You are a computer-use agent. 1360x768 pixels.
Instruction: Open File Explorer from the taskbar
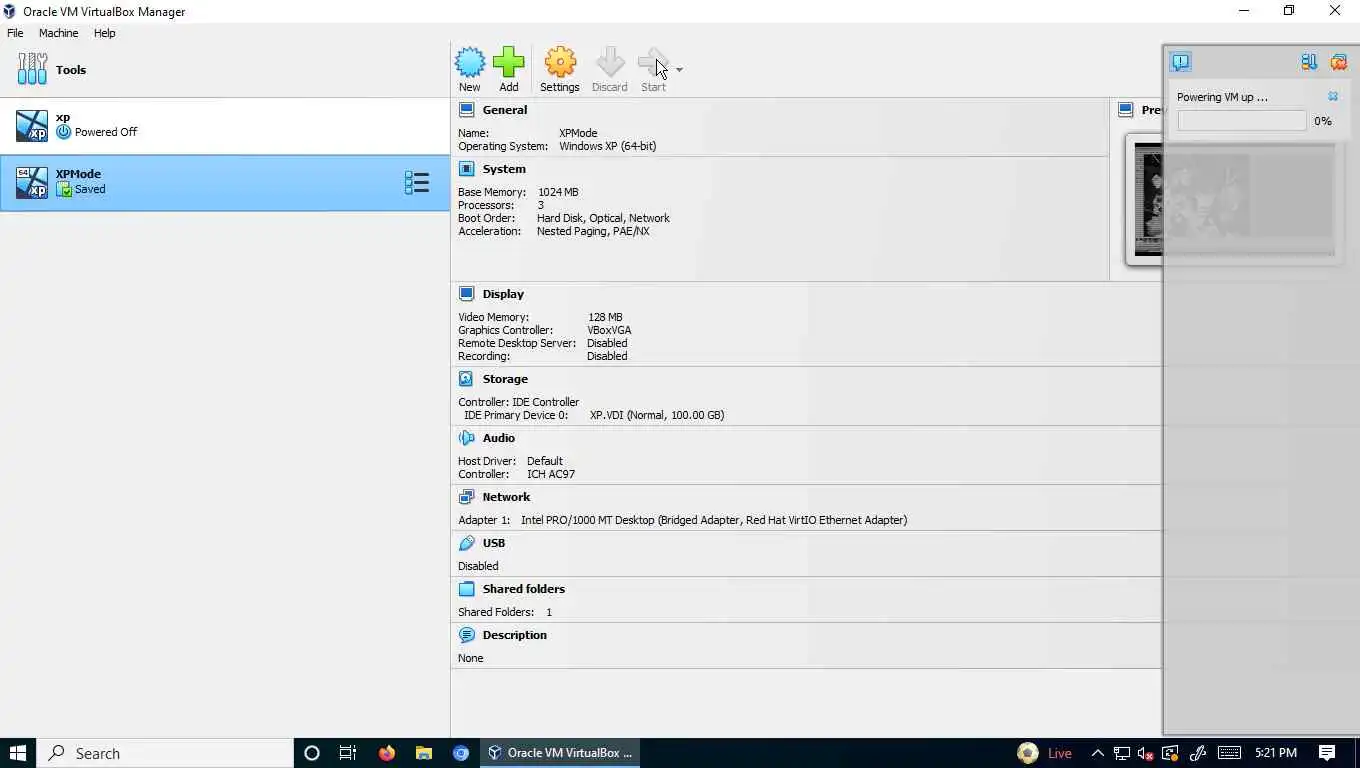pyautogui.click(x=424, y=753)
